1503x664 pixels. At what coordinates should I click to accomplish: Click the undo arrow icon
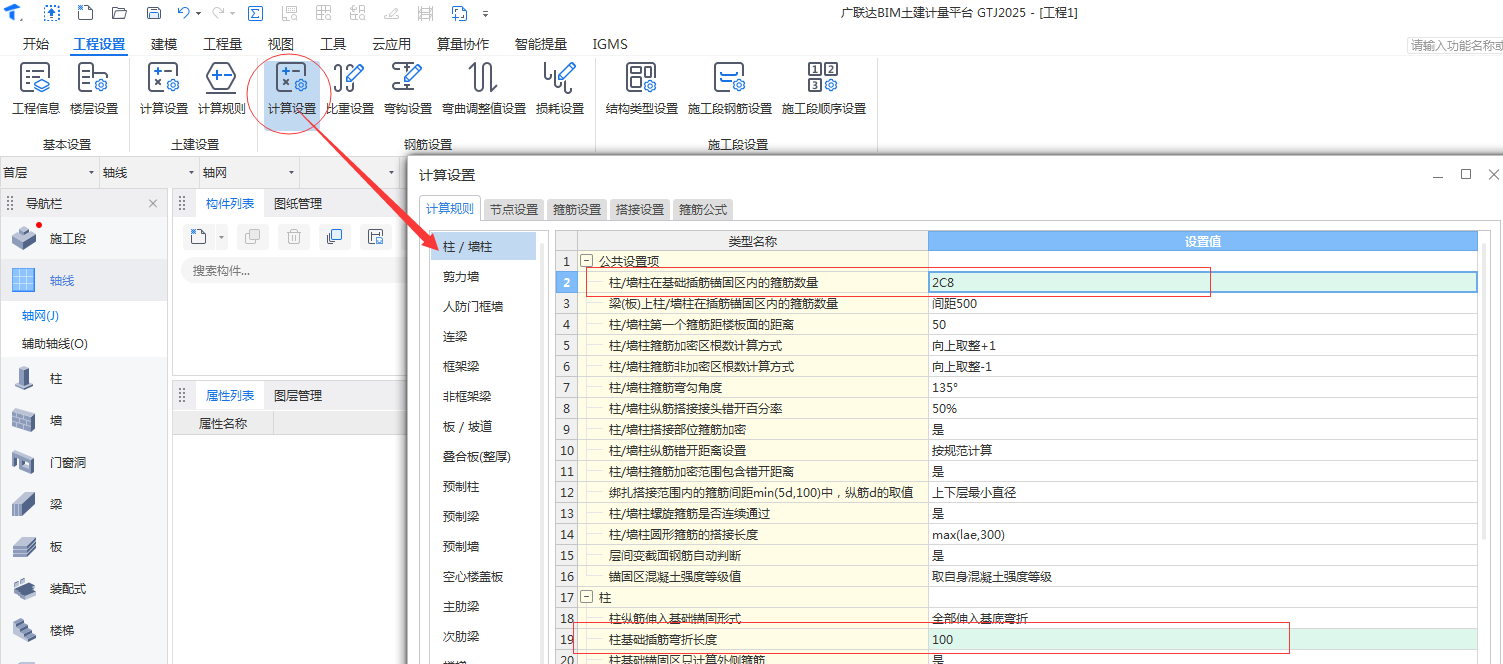pos(183,13)
